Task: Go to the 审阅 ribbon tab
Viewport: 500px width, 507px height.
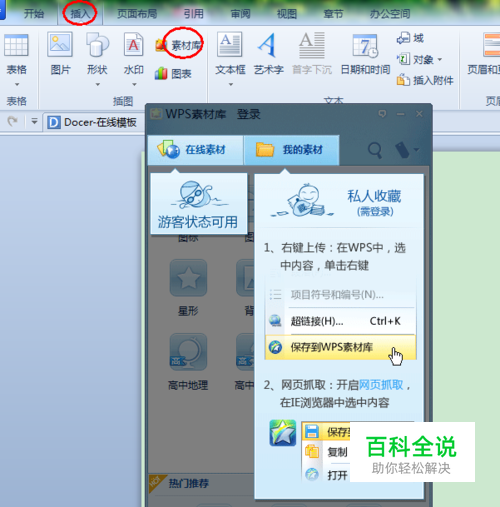Action: (240, 14)
